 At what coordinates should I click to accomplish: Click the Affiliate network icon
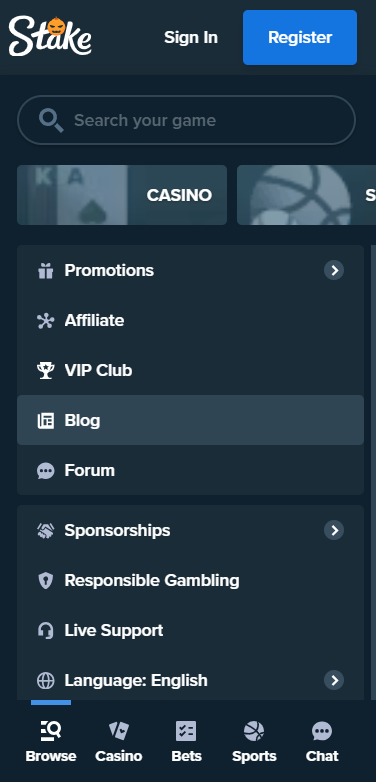coord(45,321)
